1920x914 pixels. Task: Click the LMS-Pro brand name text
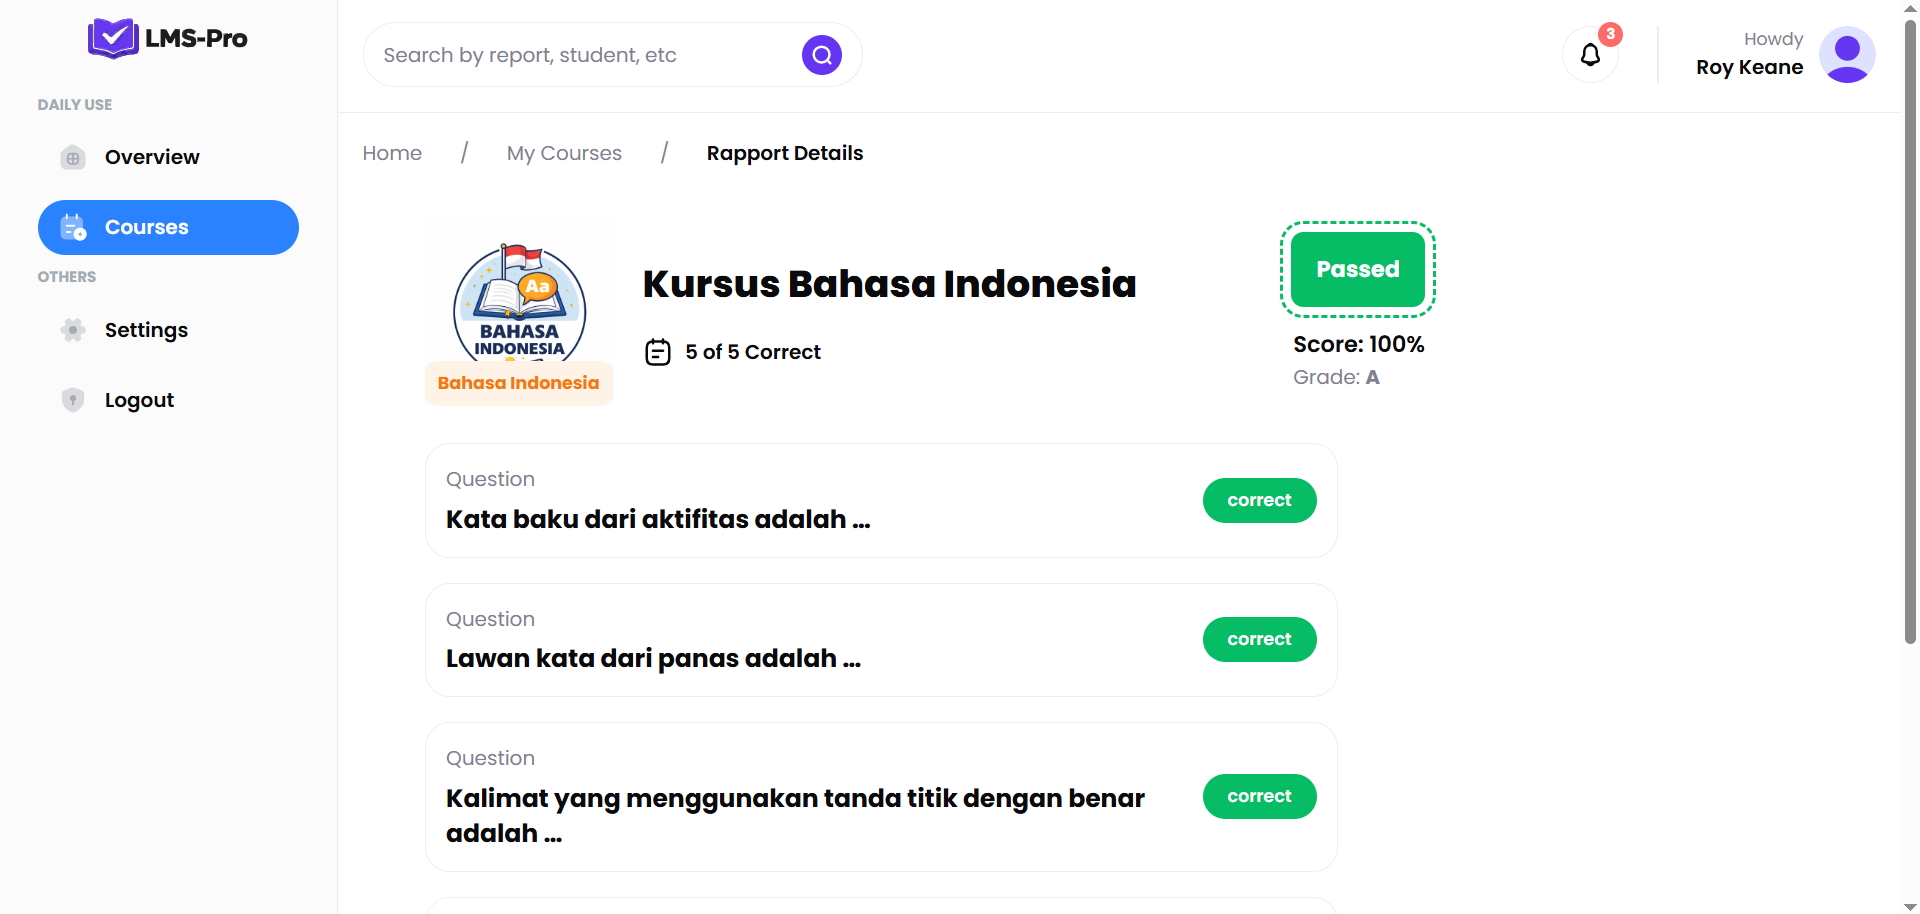click(196, 38)
